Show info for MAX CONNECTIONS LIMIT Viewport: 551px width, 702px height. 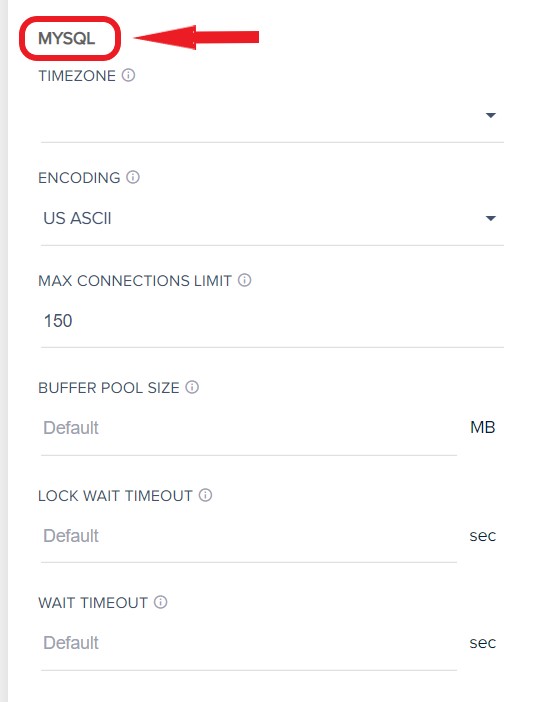tap(244, 280)
